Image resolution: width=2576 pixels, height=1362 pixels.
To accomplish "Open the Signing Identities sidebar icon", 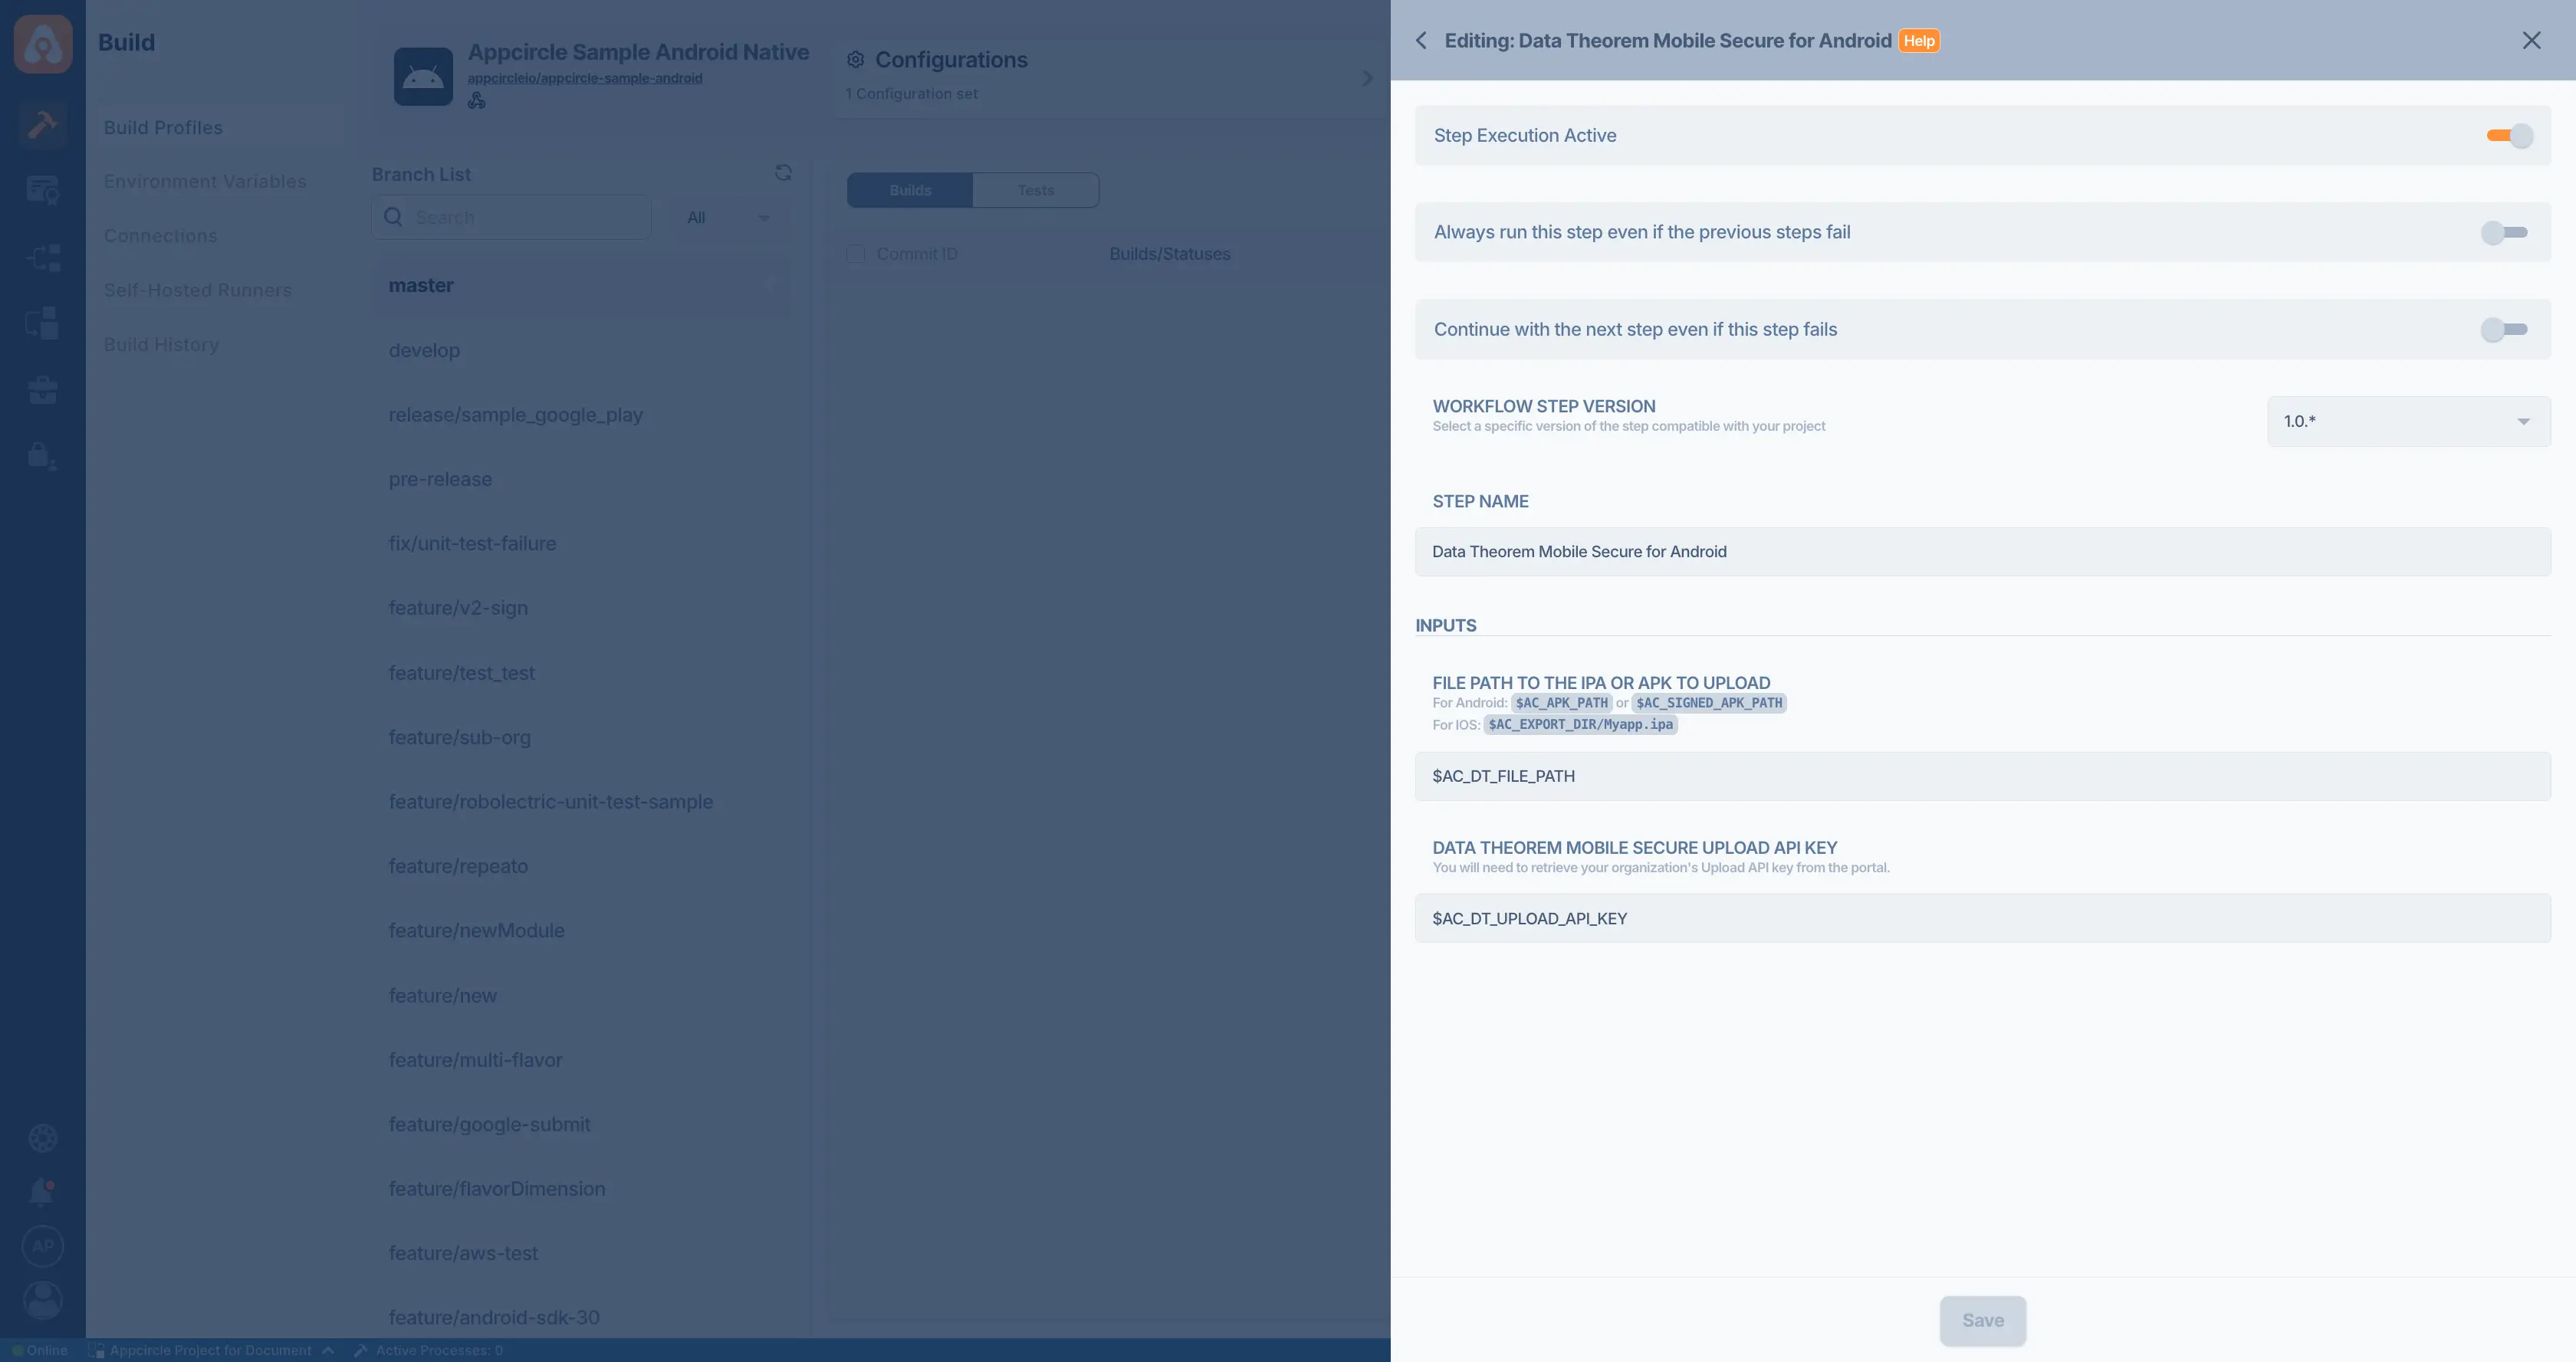I will (43, 190).
